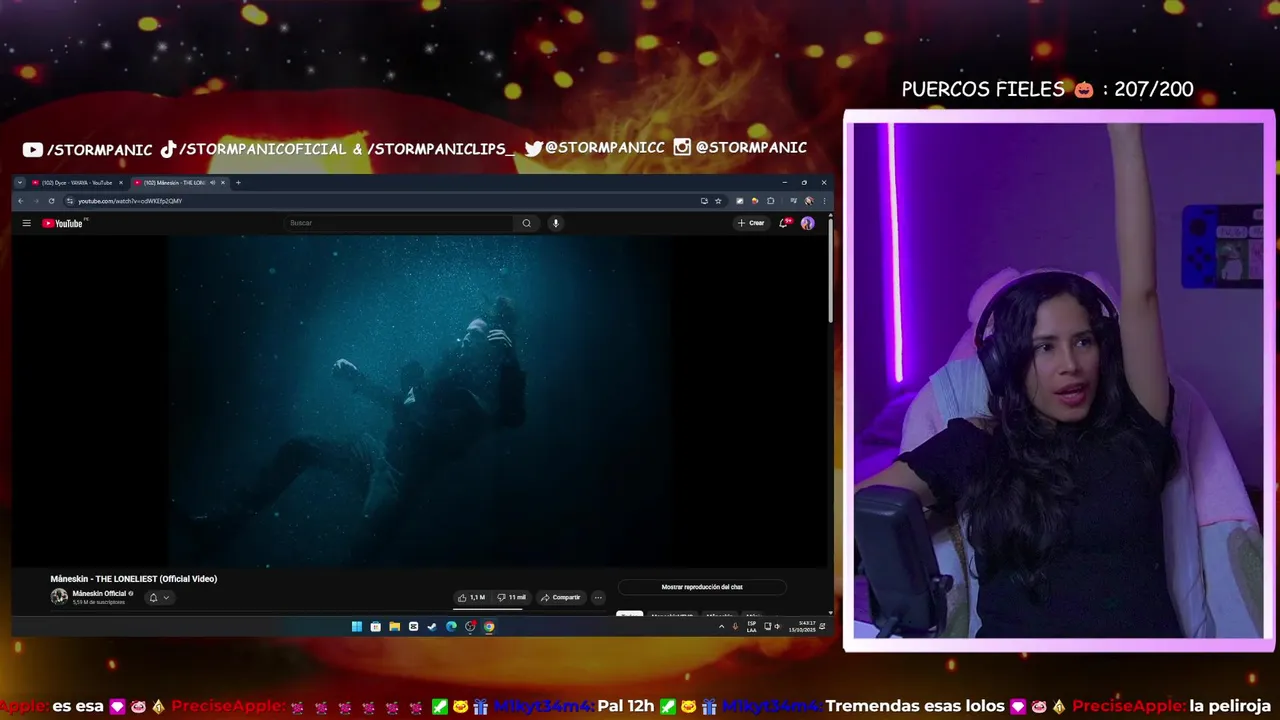The height and width of the screenshot is (720, 1280).
Task: Open a new browser tab
Action: click(238, 182)
